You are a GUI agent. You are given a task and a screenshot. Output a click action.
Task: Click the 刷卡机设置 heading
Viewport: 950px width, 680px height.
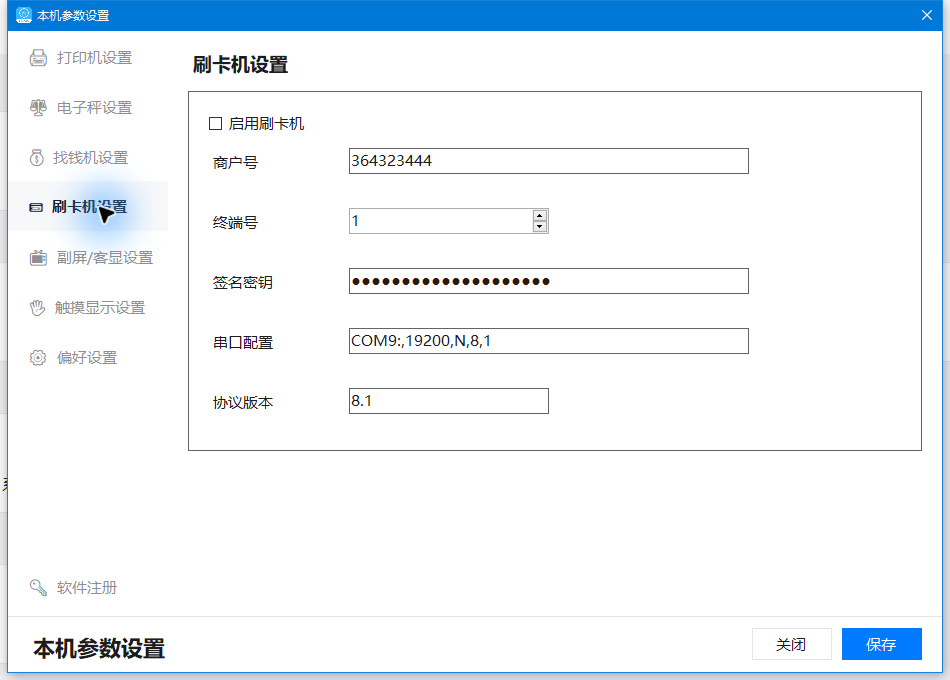click(241, 64)
